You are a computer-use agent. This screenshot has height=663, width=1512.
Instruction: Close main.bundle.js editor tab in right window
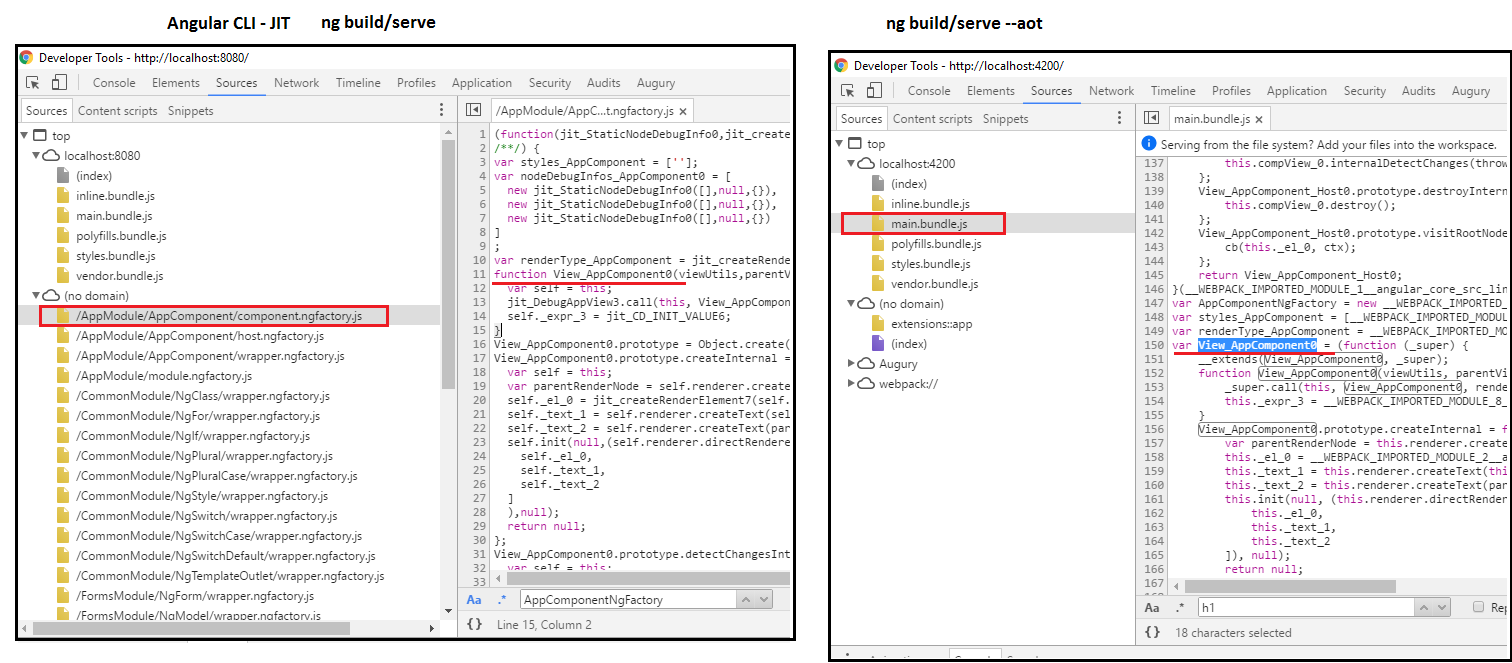(1259, 120)
